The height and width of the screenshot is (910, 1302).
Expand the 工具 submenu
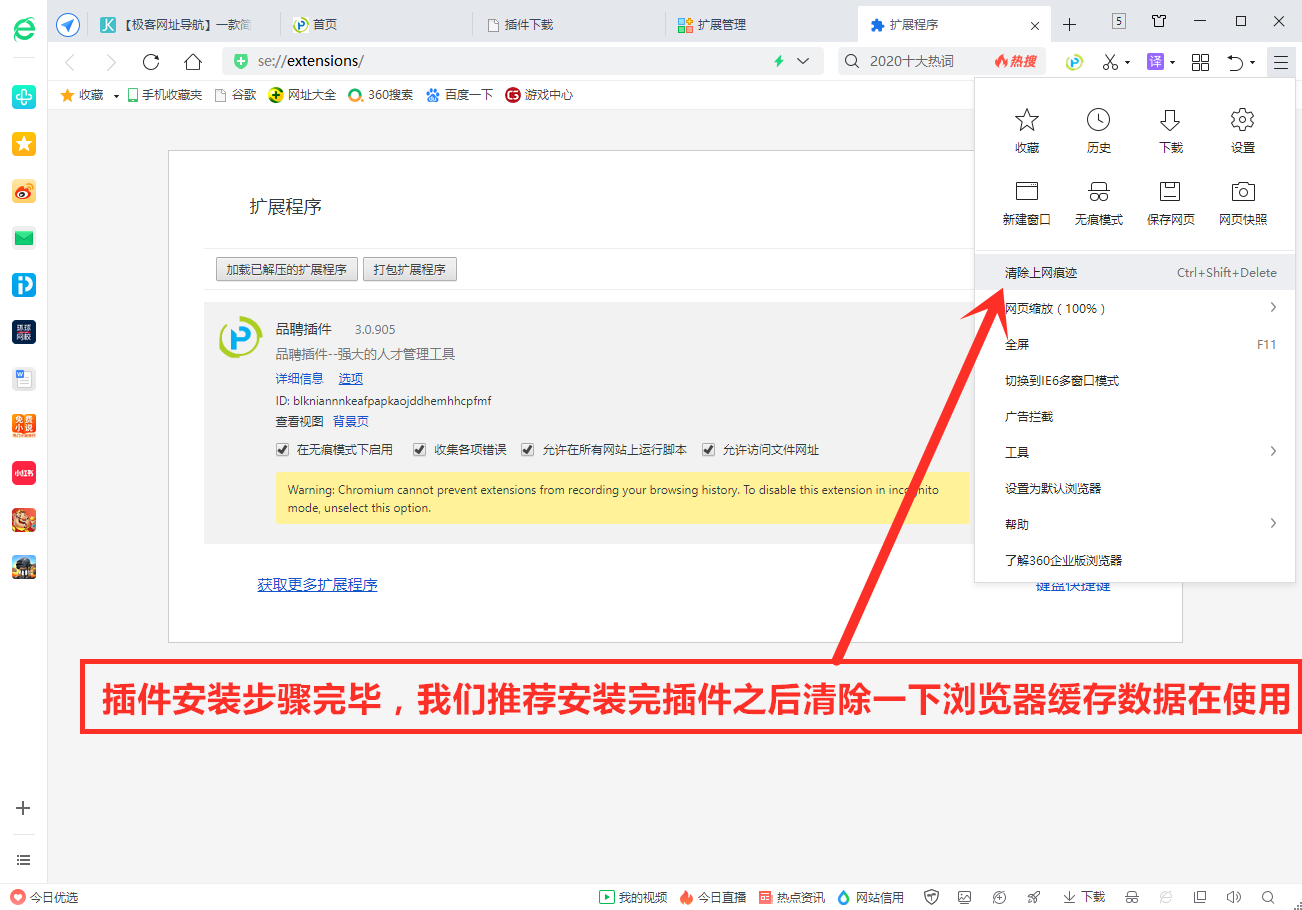click(x=1017, y=452)
